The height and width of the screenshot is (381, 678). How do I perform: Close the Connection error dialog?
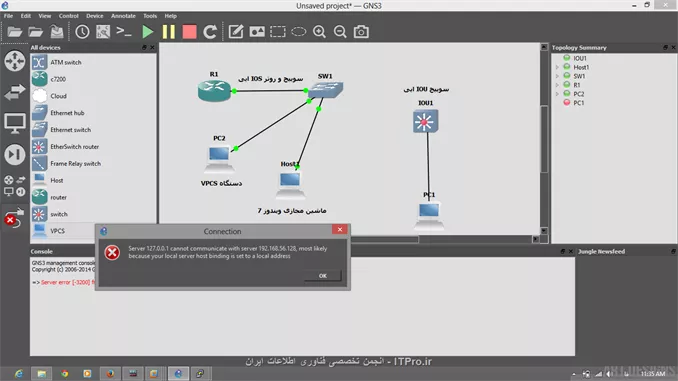point(340,230)
